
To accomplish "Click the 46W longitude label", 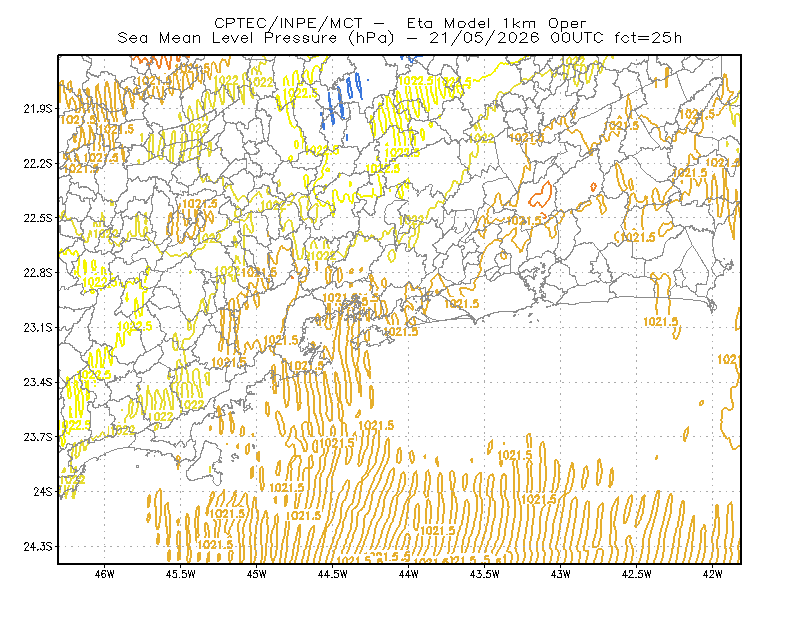I will [105, 574].
